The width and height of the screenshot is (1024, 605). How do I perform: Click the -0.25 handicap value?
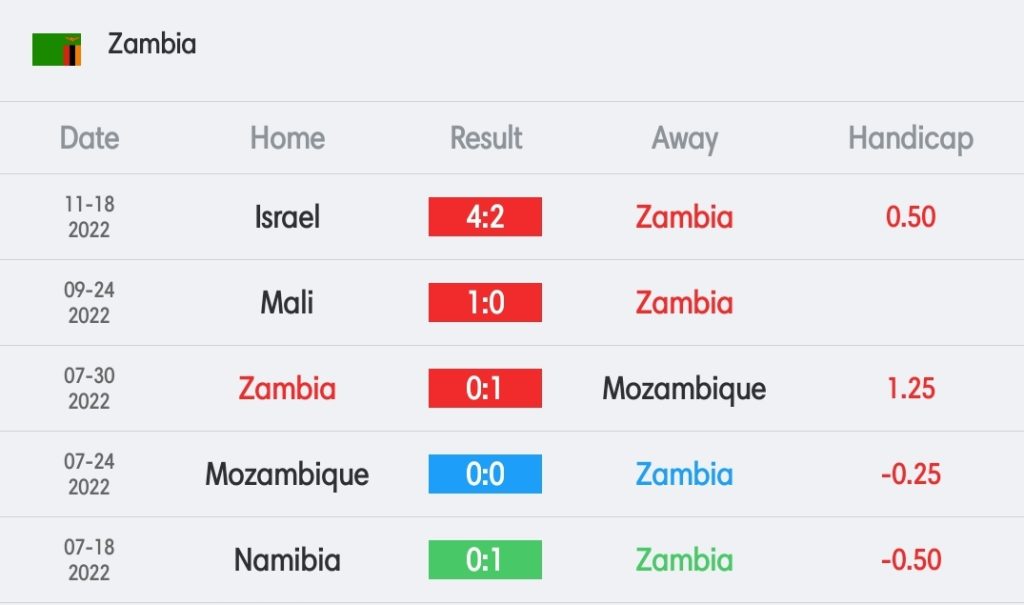pos(911,474)
